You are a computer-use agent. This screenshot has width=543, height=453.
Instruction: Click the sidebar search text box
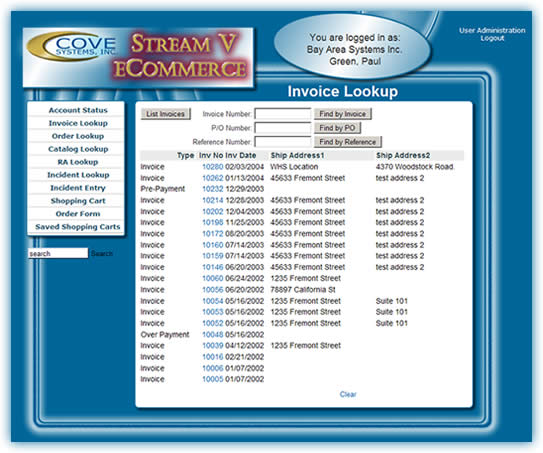coord(58,253)
